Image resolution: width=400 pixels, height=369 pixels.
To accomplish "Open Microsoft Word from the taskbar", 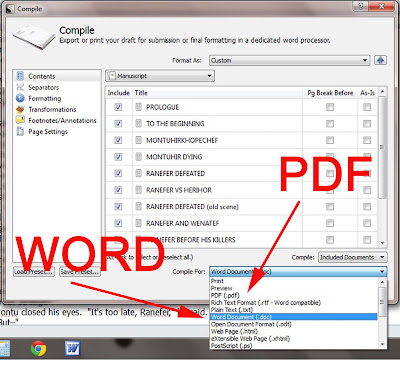I will pos(72,349).
